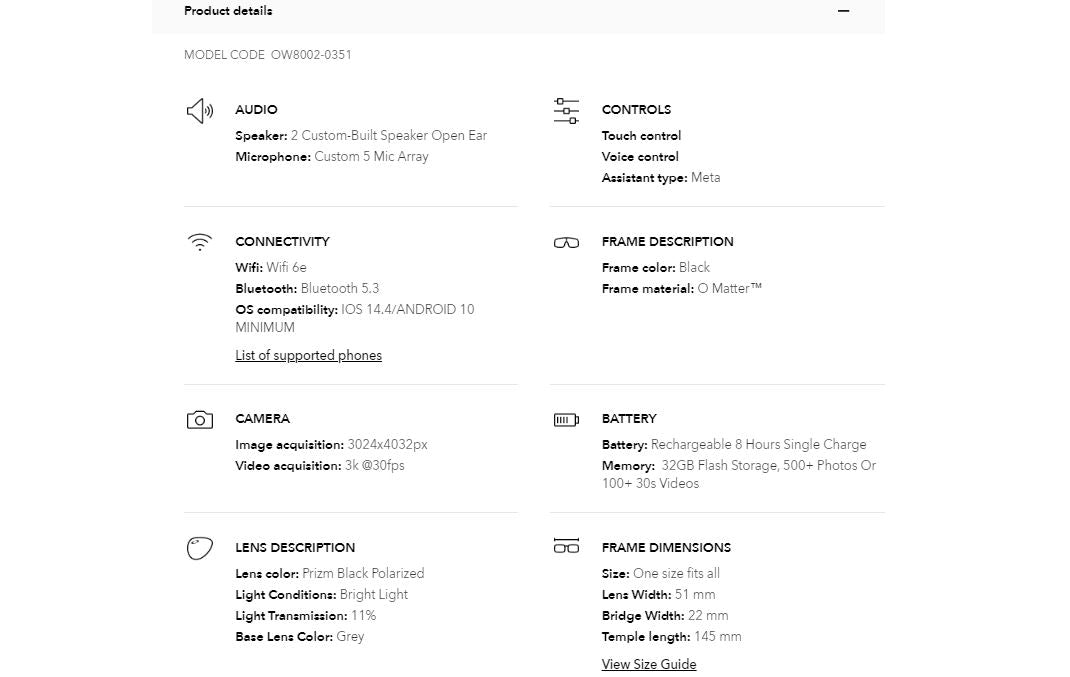Click the model code OW8002-0351 text
This screenshot has height=677, width=1070.
point(311,55)
